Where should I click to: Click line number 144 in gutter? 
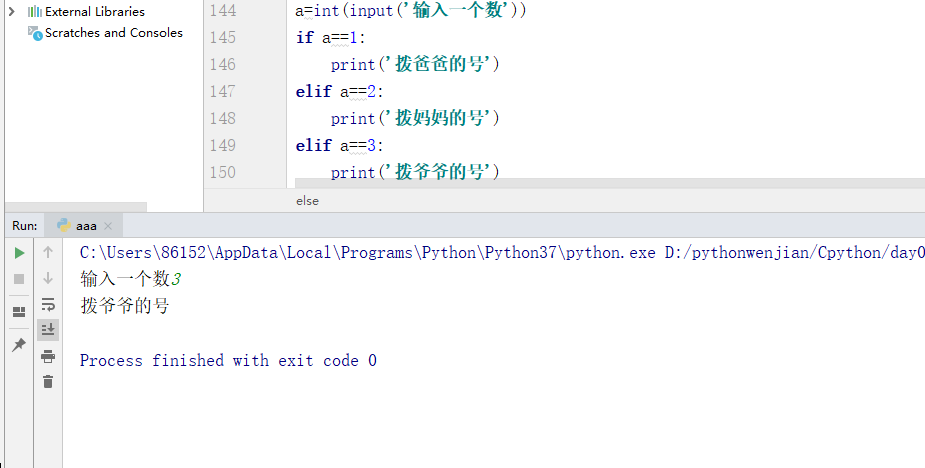click(x=222, y=10)
